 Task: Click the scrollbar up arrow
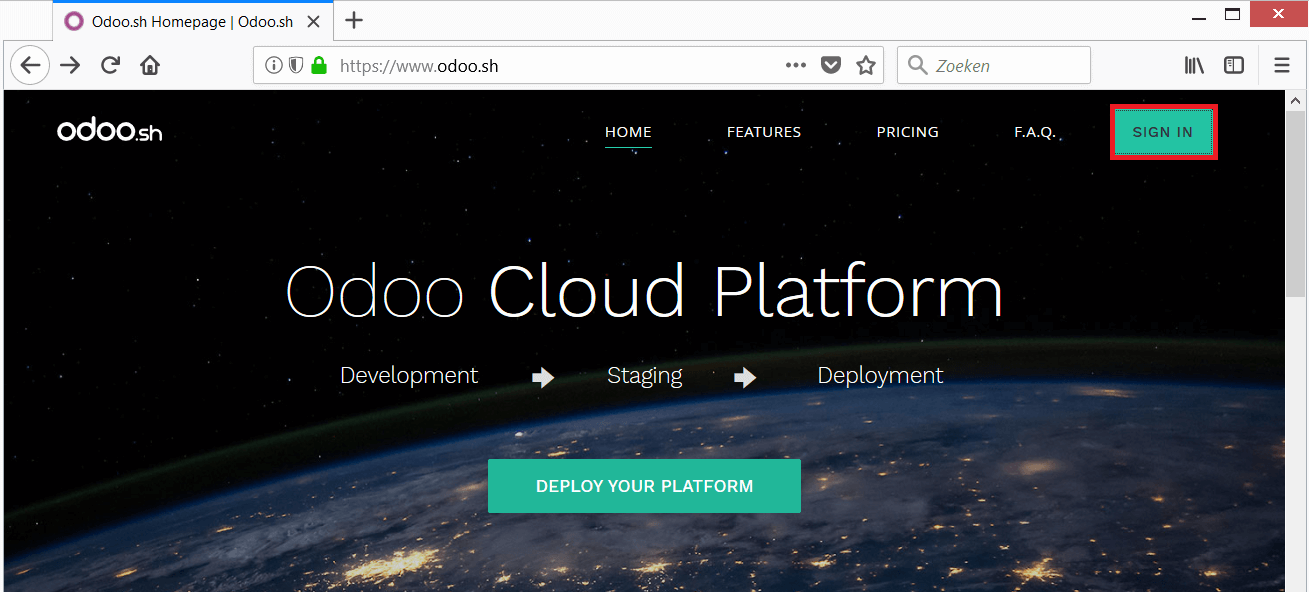pyautogui.click(x=1296, y=101)
